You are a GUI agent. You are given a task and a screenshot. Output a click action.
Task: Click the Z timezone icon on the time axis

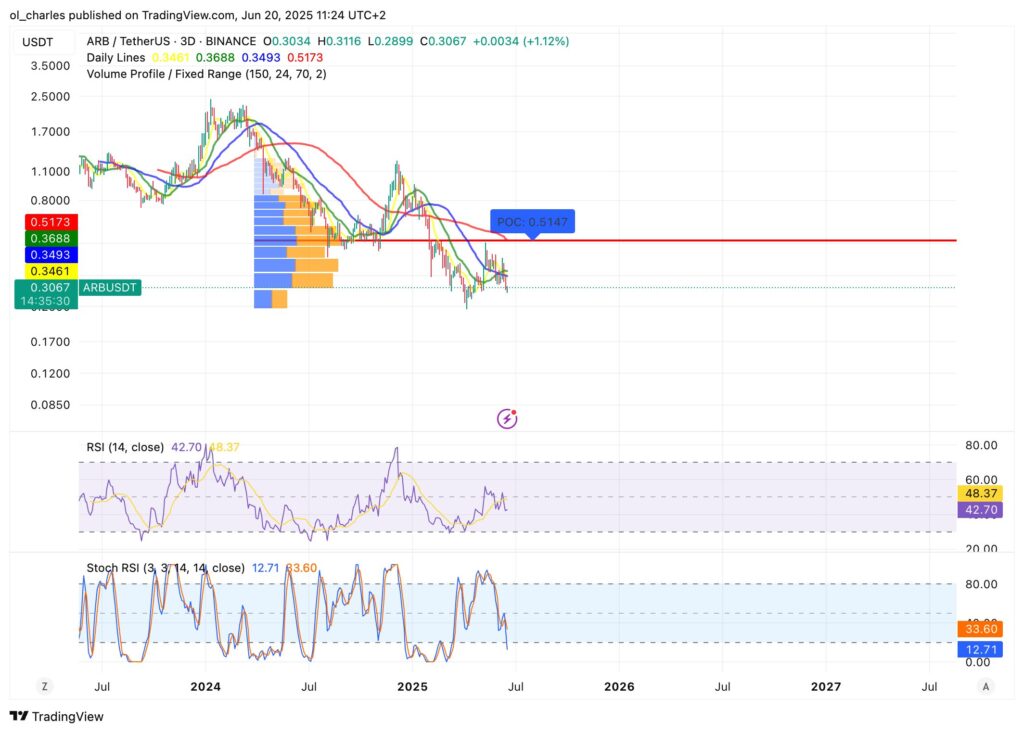coord(44,686)
